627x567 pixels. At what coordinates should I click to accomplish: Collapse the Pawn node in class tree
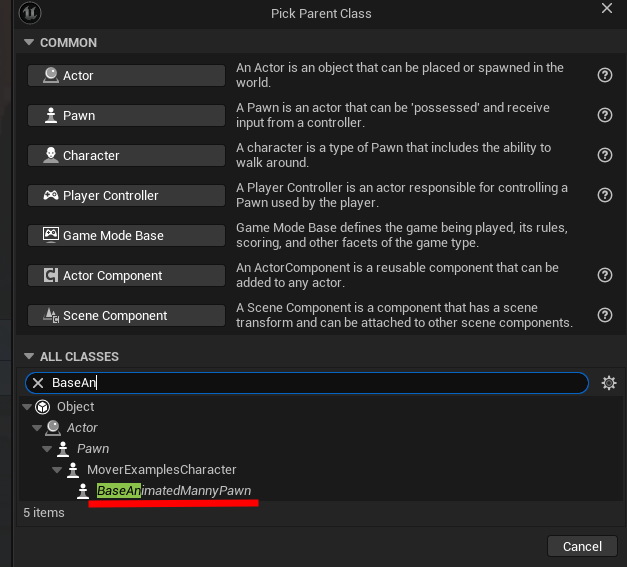tap(47, 449)
